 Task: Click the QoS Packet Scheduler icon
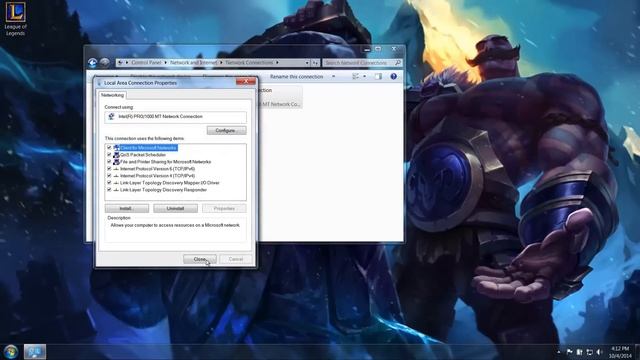pos(116,155)
